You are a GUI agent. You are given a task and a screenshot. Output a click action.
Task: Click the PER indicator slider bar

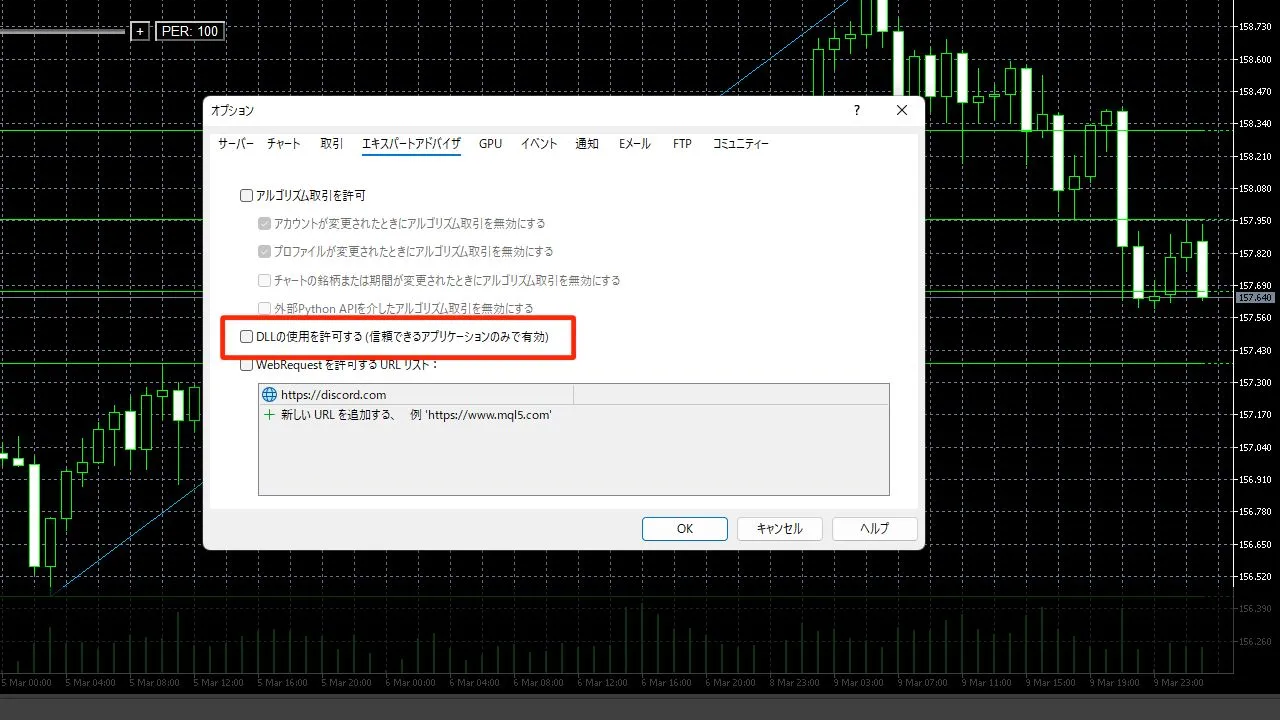click(62, 31)
